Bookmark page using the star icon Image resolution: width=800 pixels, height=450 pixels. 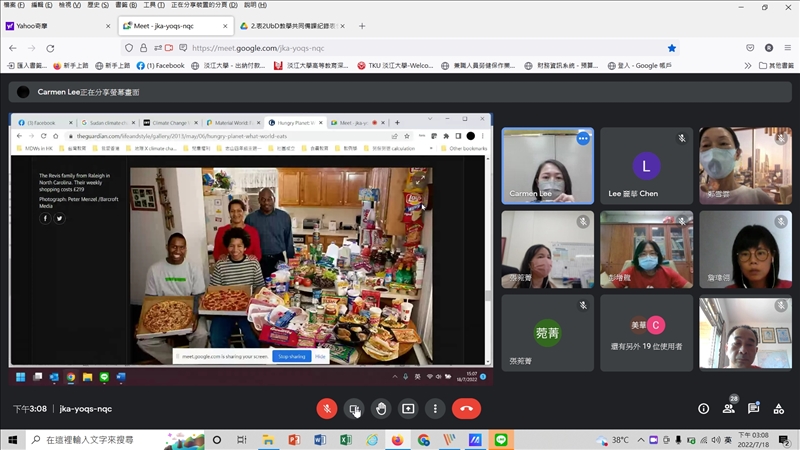coord(672,47)
